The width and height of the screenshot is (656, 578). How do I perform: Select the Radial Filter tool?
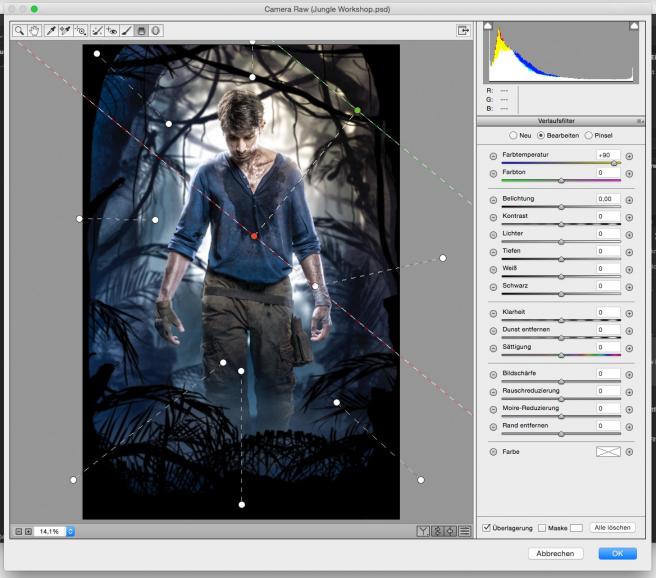156,31
